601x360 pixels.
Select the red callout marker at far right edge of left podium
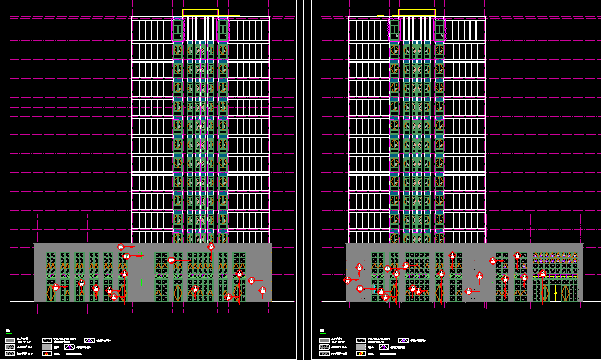click(263, 290)
